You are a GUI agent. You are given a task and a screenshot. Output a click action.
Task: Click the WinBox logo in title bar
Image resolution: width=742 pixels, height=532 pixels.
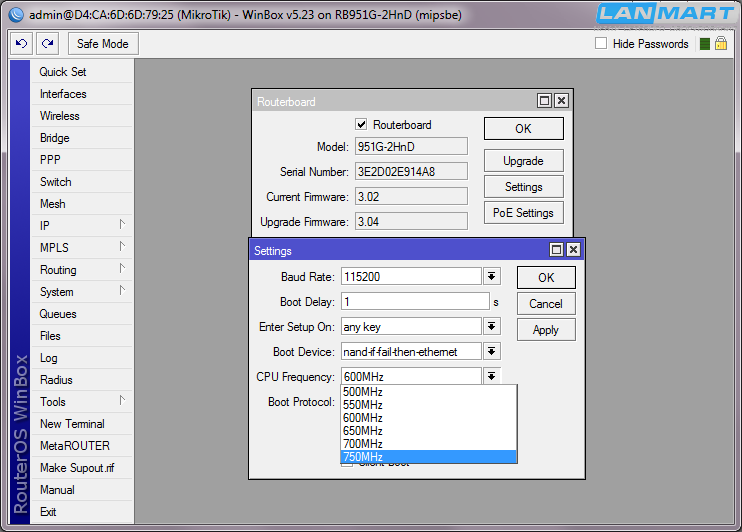16,15
